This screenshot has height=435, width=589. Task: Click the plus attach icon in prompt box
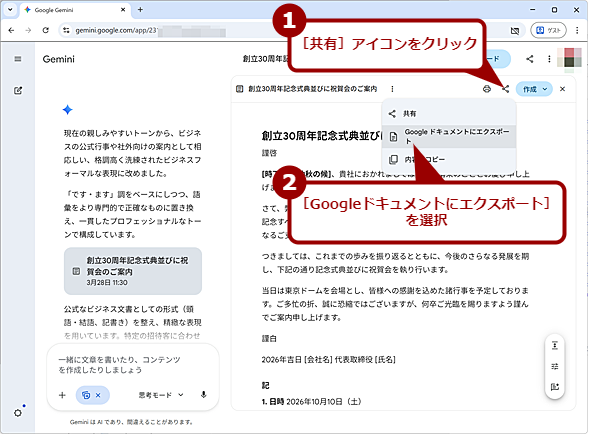click(62, 395)
